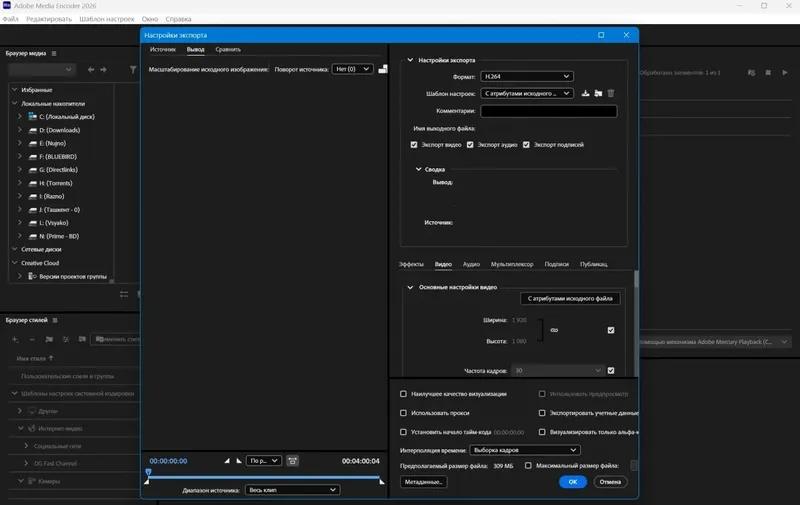Screen dimensions: 800x505
Task: Toggle the Export Video checkbox
Action: (414, 145)
